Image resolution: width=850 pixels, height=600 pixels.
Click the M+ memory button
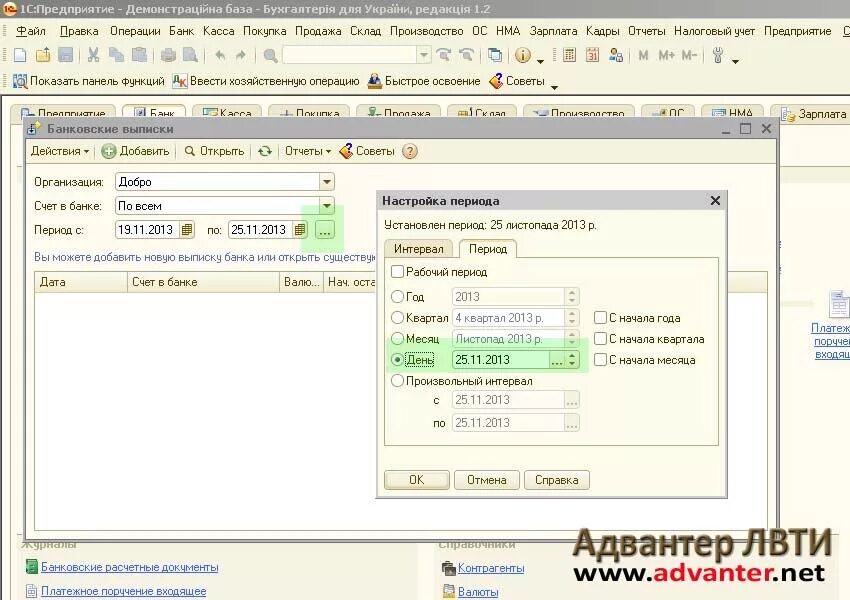666,55
